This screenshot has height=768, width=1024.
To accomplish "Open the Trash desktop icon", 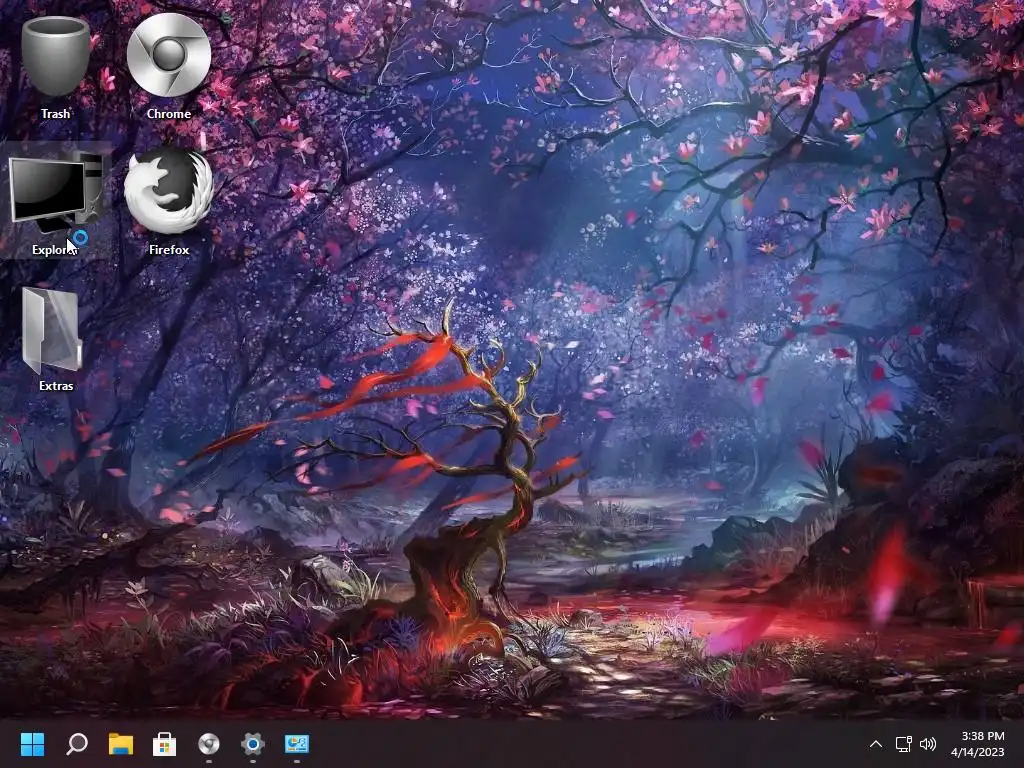I will click(x=56, y=57).
